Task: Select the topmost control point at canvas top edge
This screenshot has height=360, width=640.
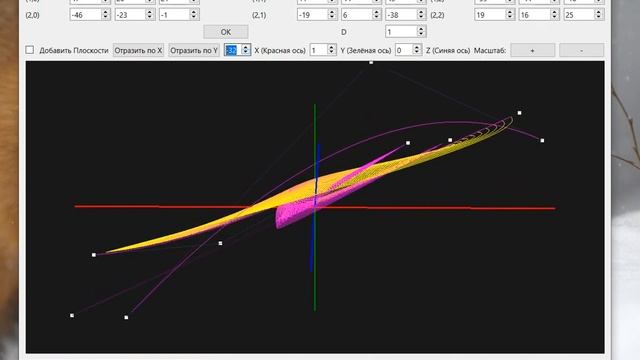Action: 371,62
